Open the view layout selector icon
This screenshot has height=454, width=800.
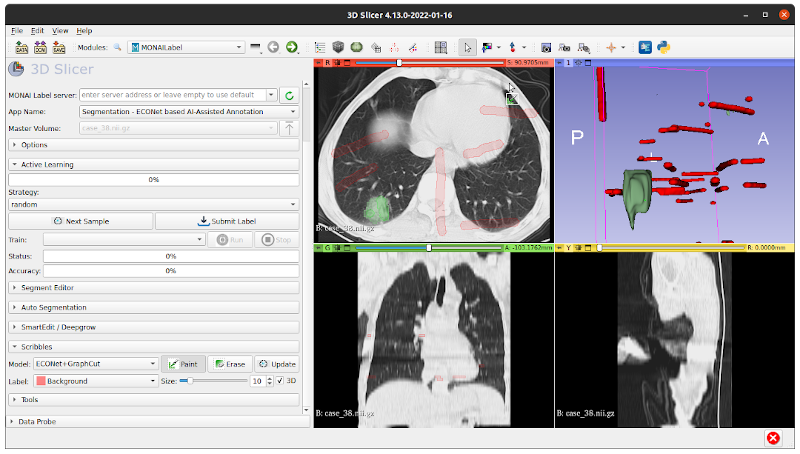coord(441,47)
